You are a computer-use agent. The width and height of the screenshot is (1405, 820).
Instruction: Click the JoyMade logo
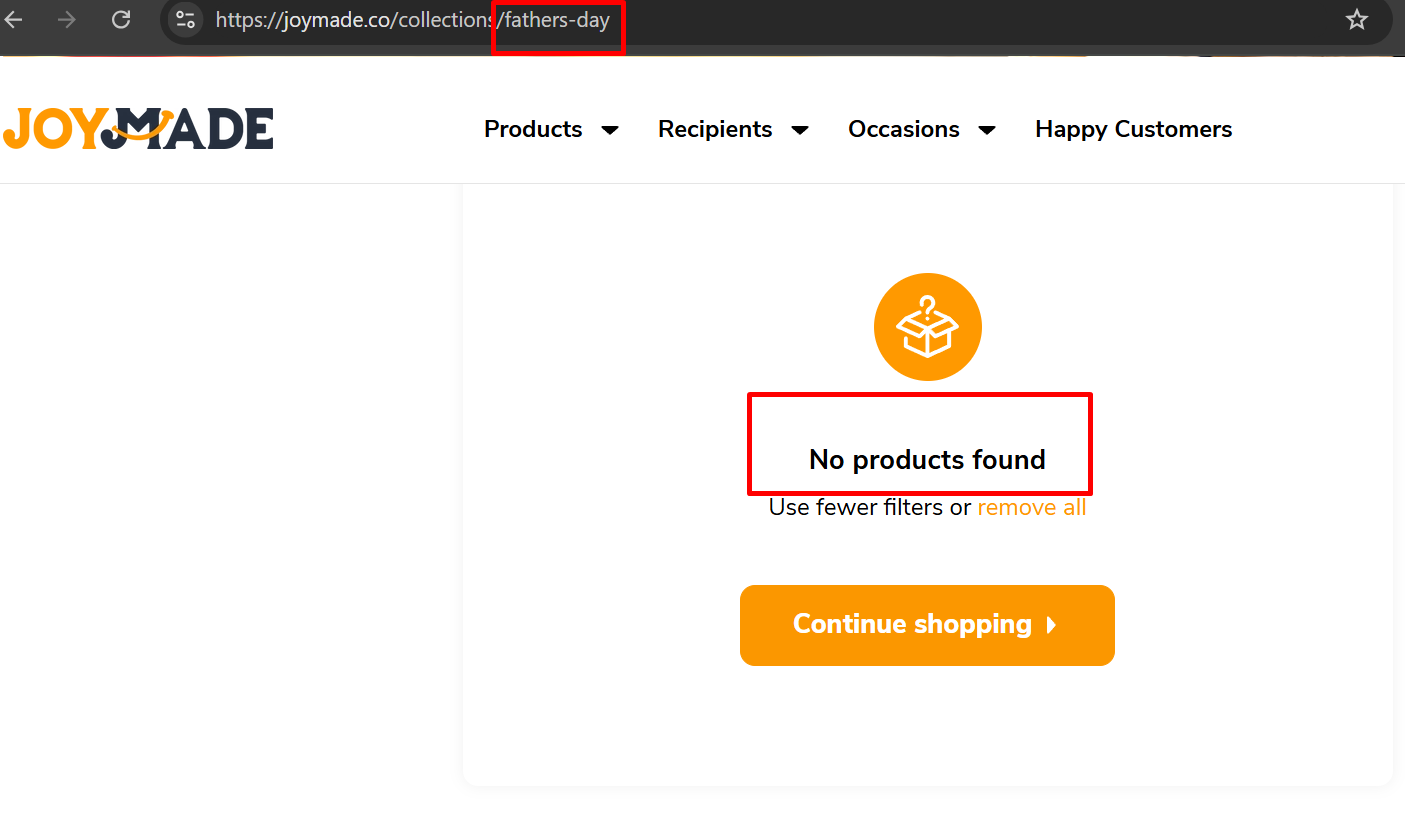pyautogui.click(x=138, y=129)
